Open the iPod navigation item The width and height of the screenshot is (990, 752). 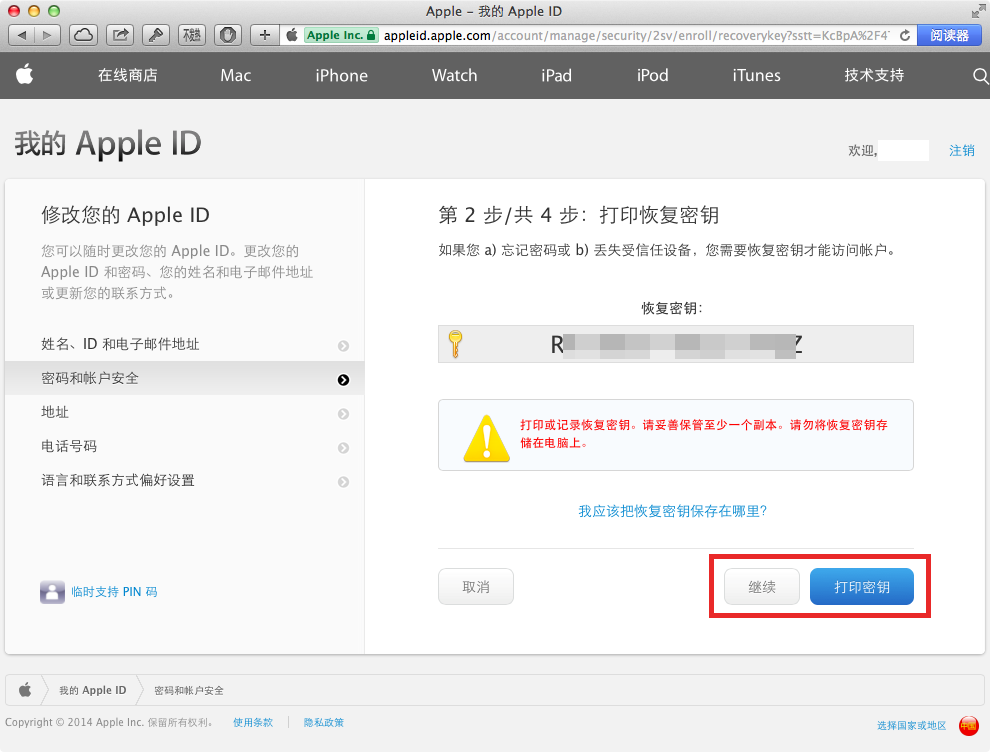(x=652, y=75)
